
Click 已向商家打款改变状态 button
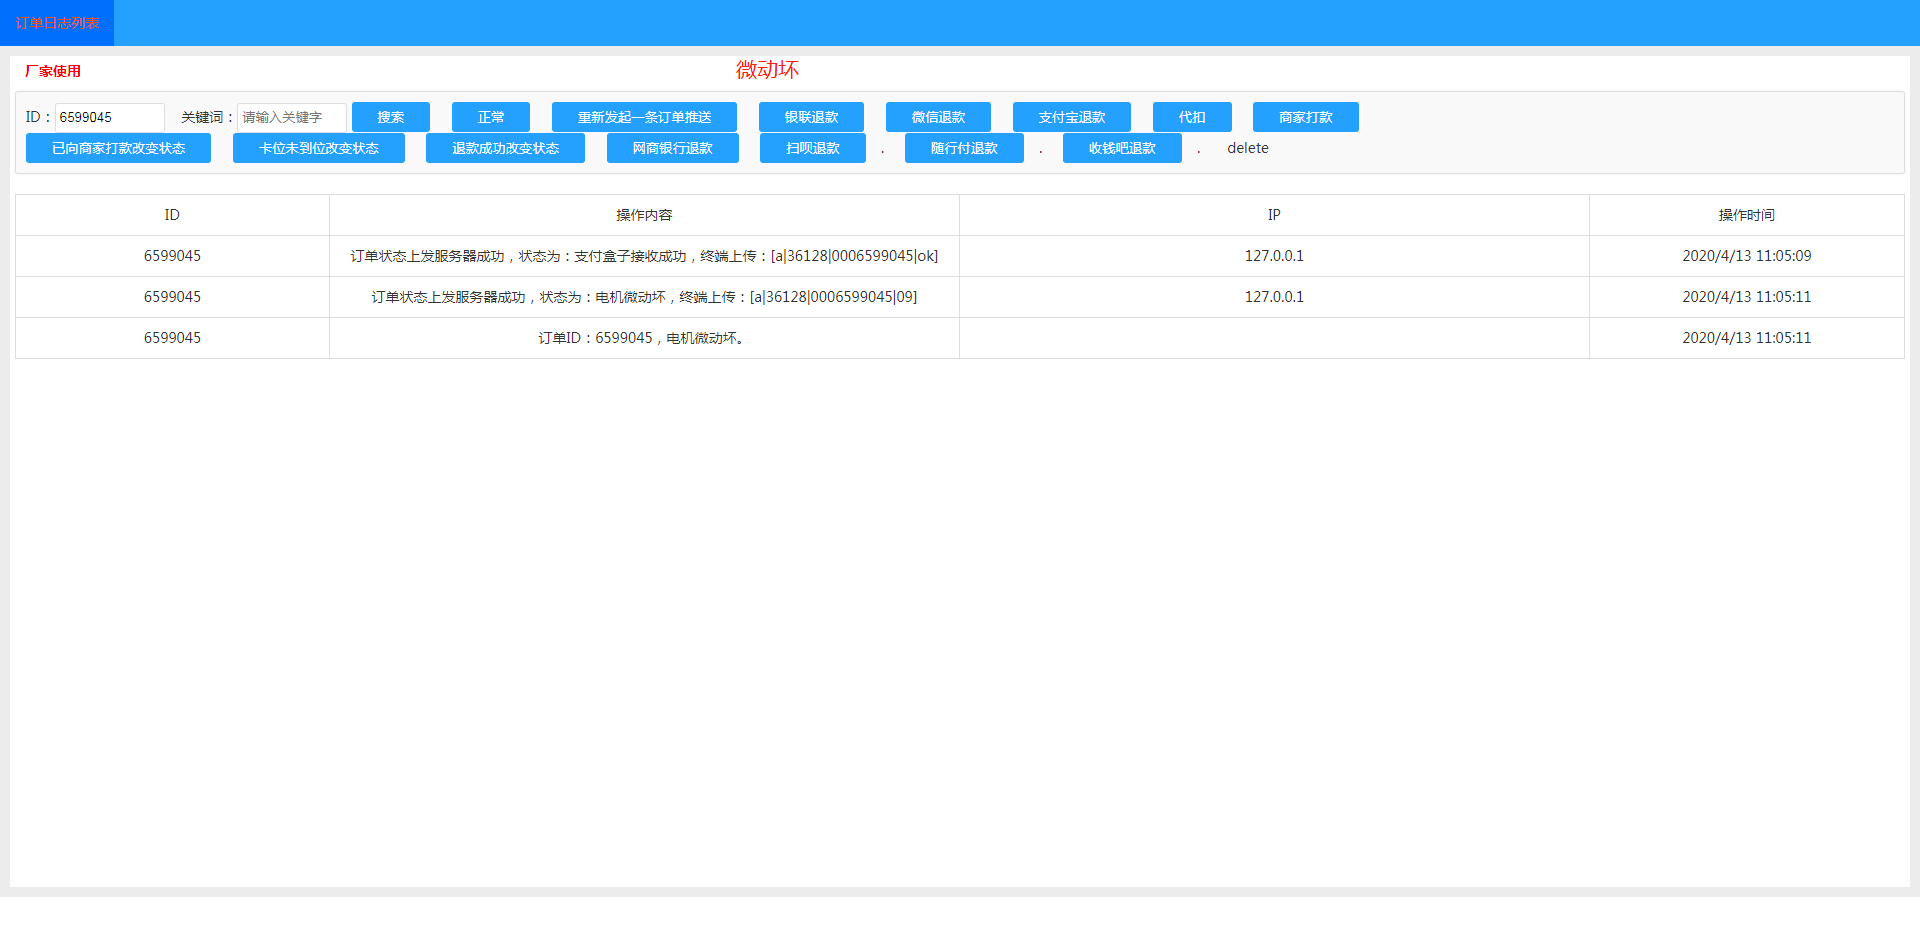click(118, 148)
